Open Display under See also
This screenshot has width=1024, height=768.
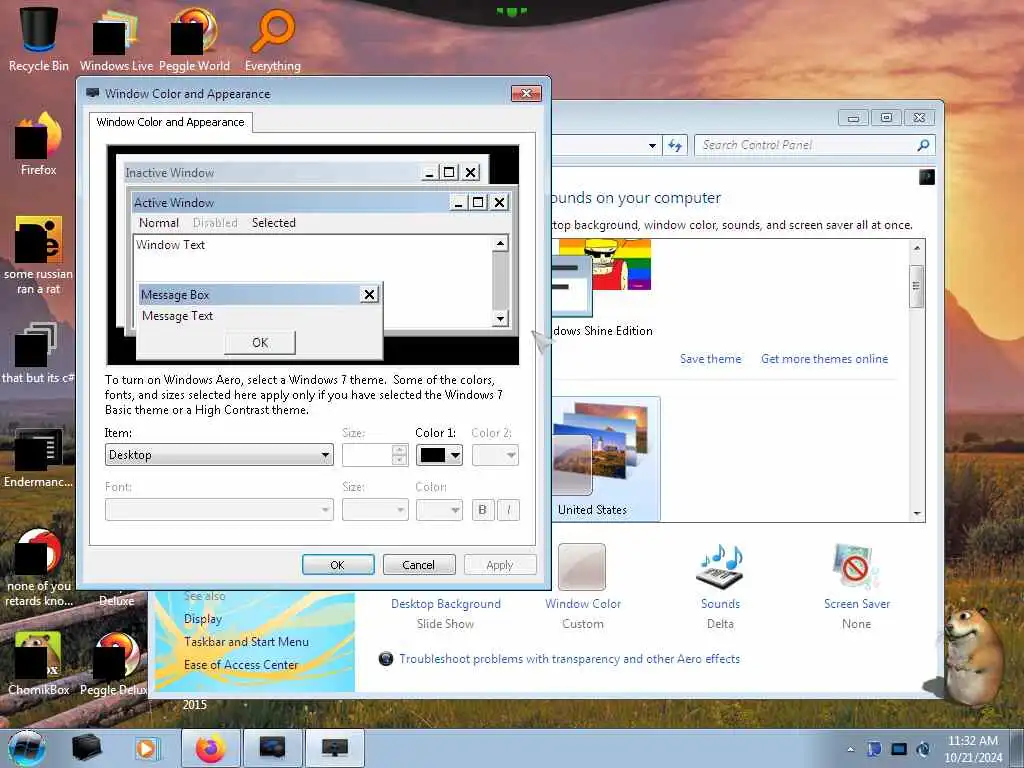click(x=203, y=619)
